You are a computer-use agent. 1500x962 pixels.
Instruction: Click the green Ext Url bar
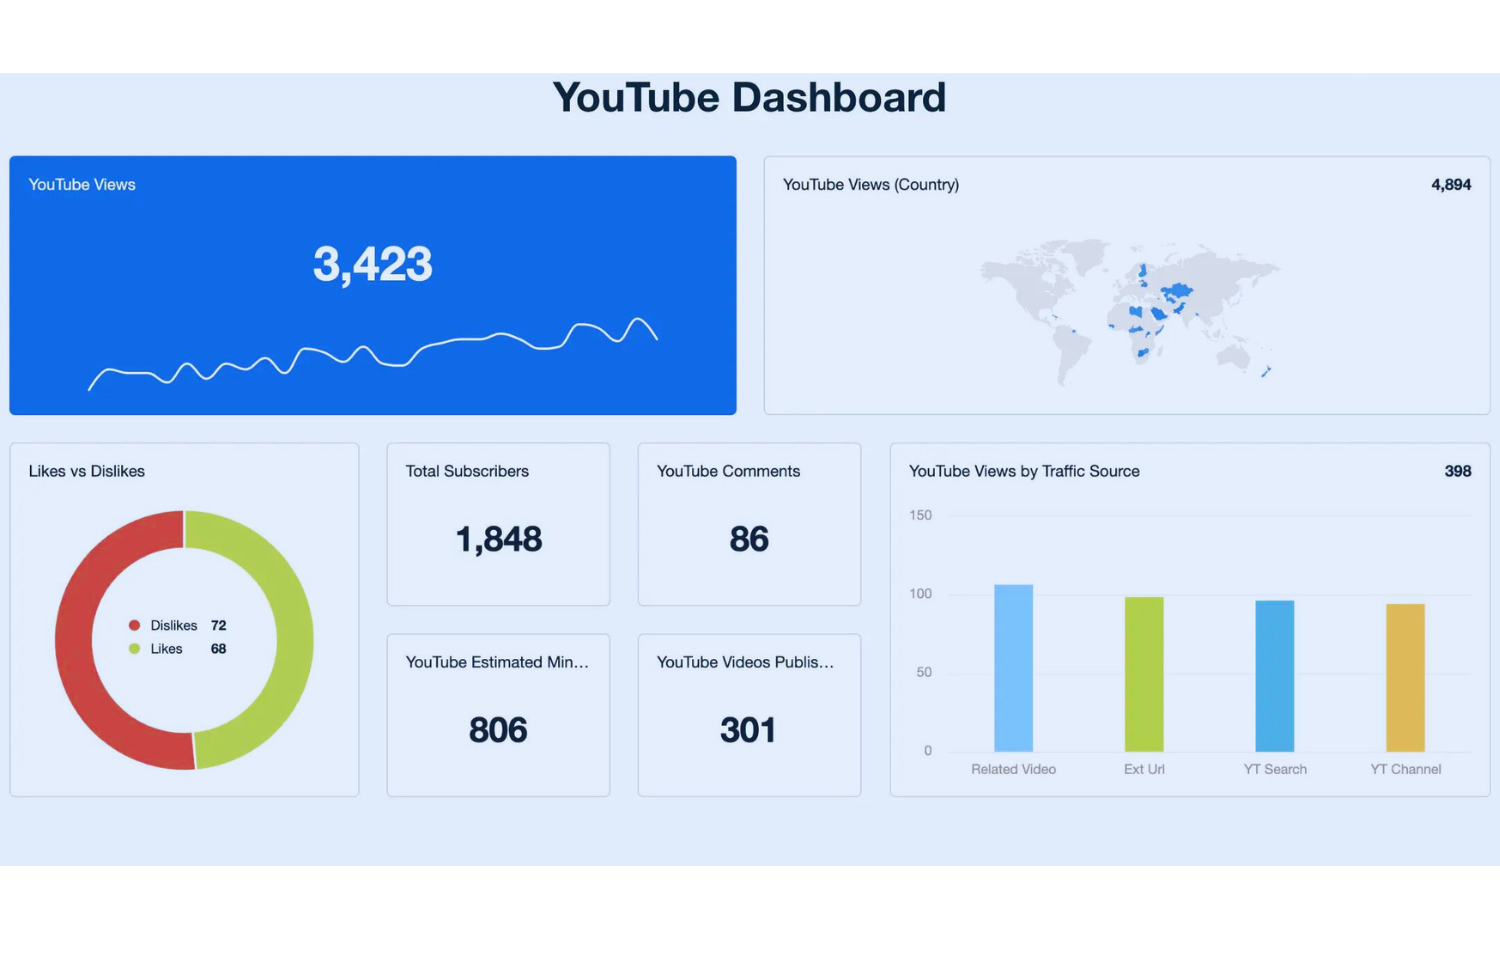pos(1144,674)
